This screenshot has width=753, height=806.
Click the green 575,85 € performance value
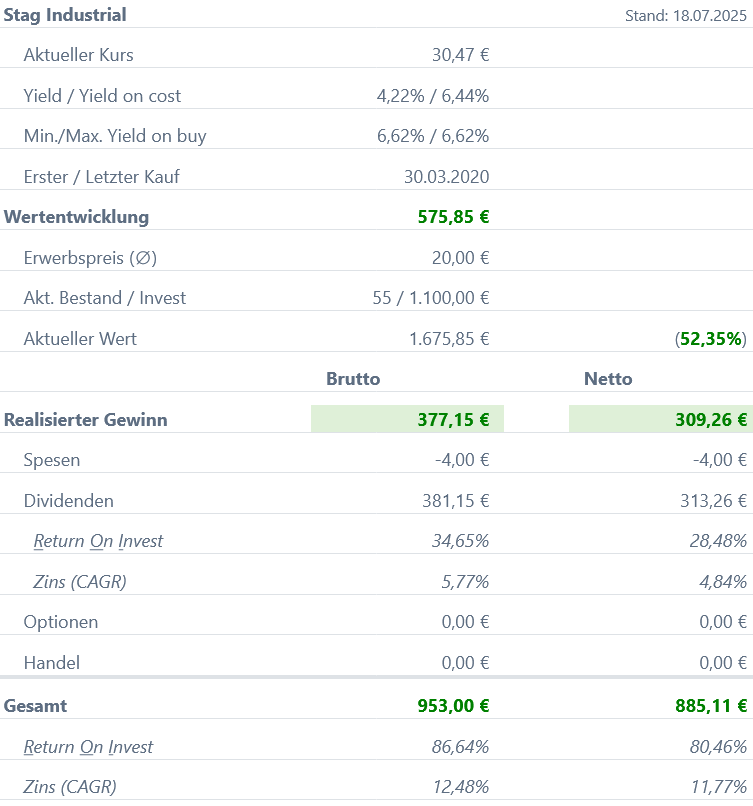453,216
